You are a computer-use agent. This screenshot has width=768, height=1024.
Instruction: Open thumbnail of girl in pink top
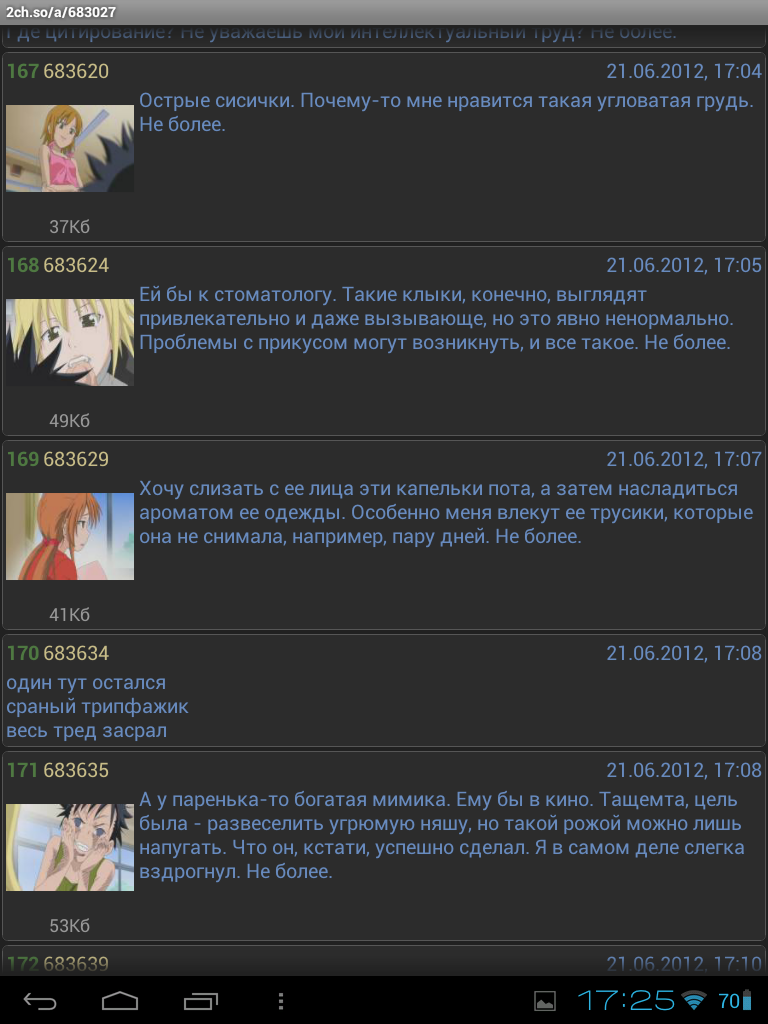pyautogui.click(x=70, y=148)
